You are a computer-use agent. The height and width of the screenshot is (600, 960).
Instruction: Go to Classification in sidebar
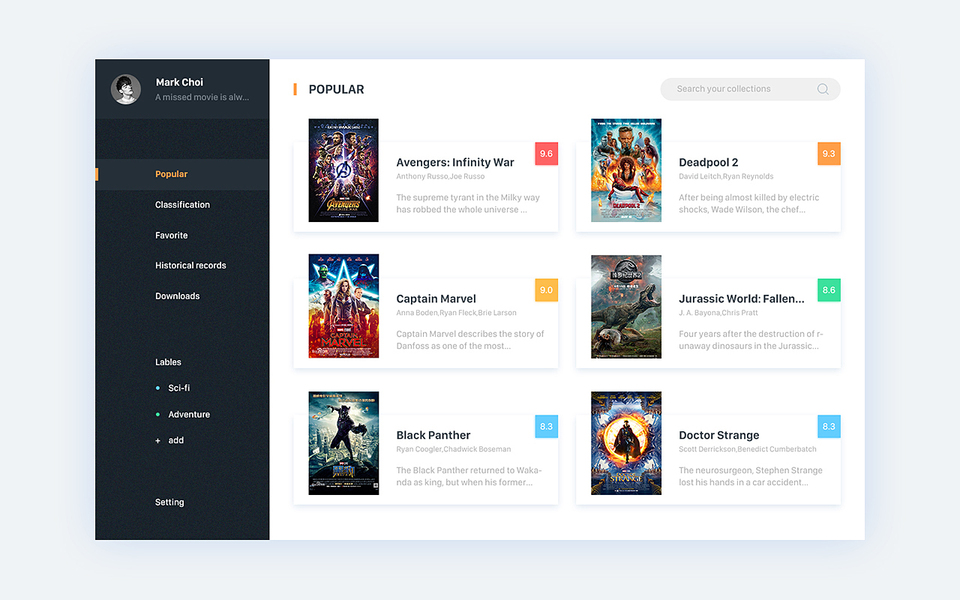coord(182,205)
